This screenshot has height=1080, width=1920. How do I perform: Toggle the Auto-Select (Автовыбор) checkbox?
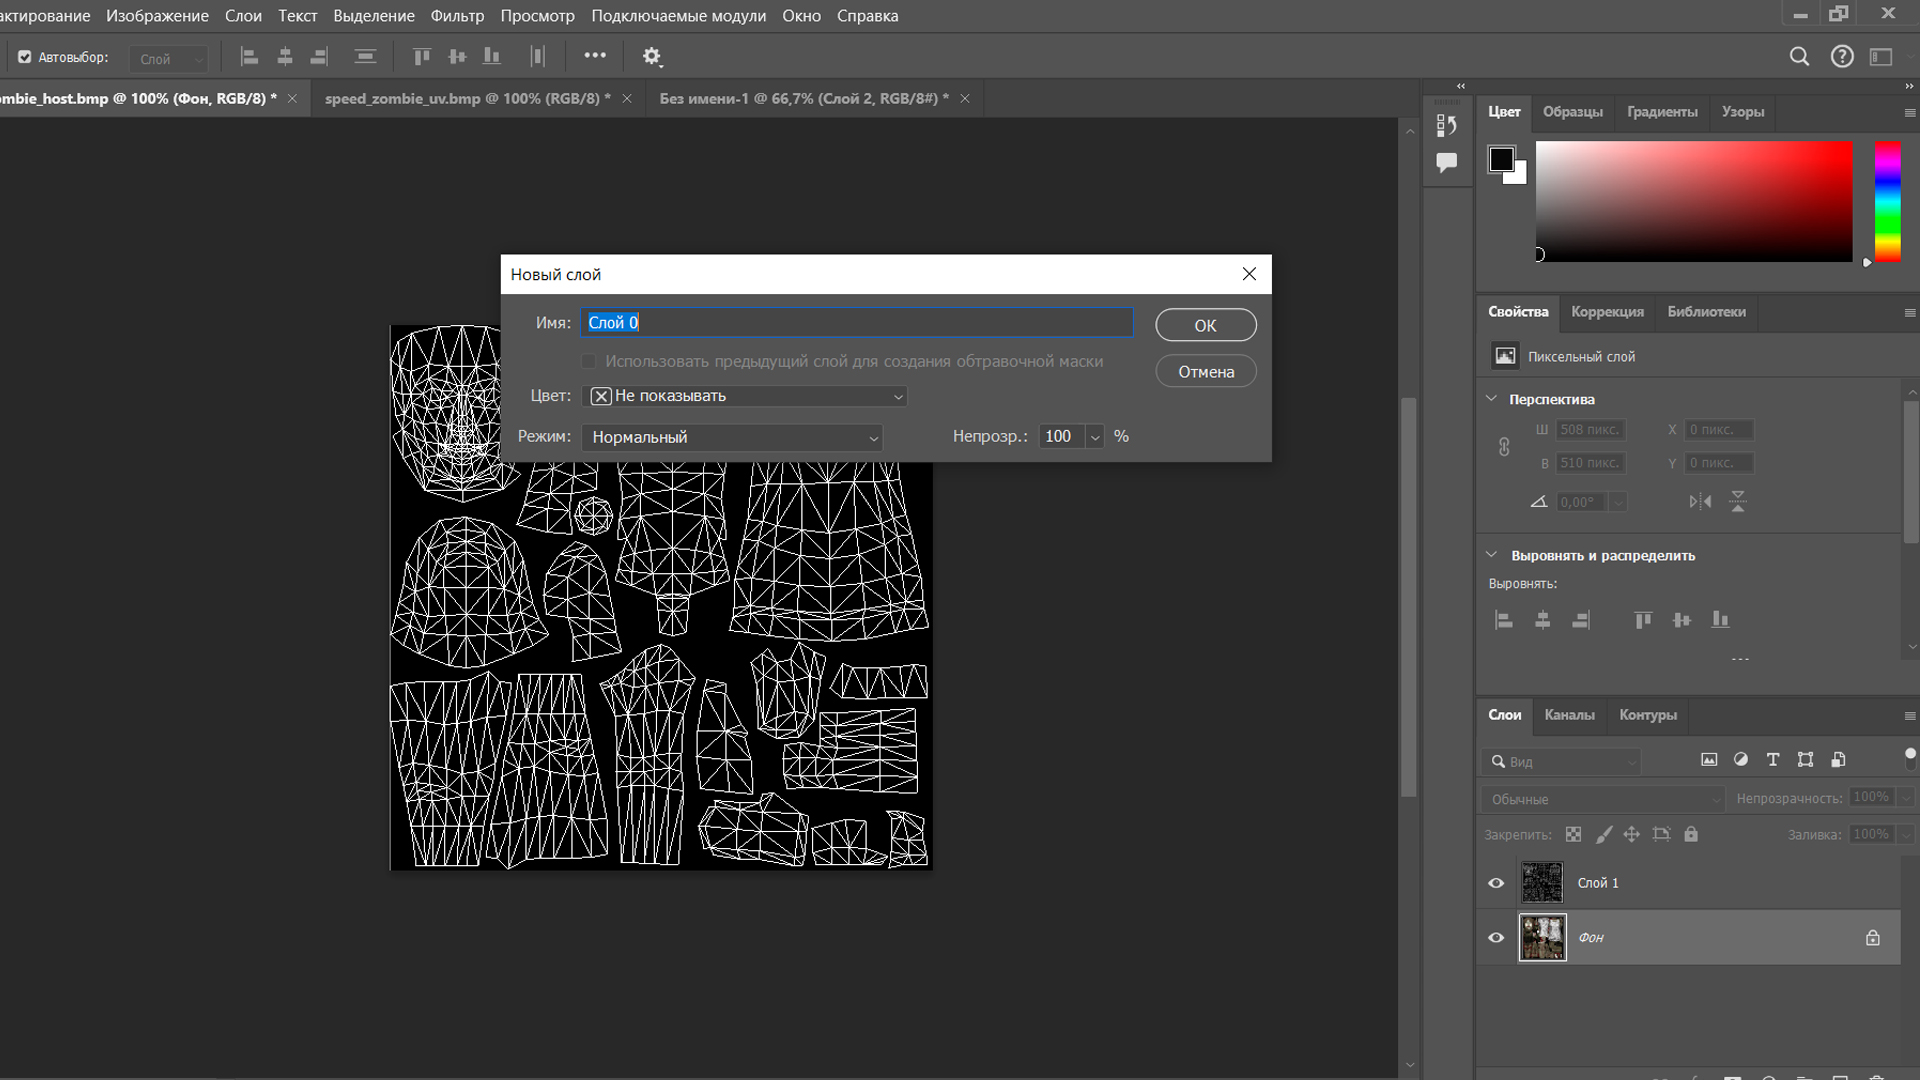[x=25, y=57]
